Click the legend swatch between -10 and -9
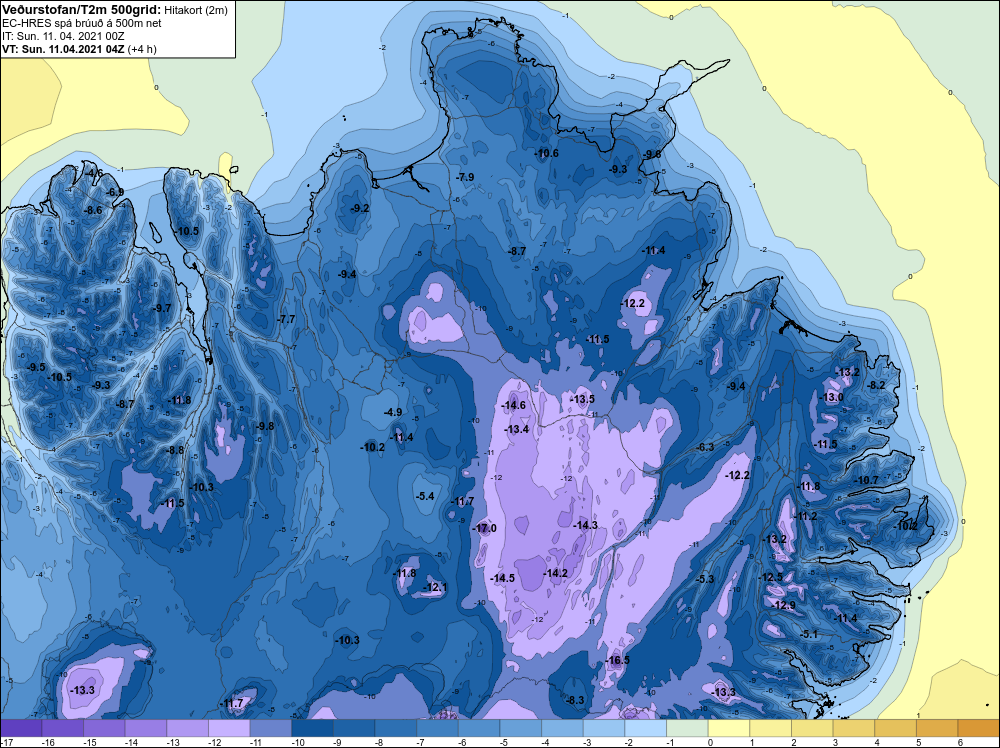1000x748 pixels. tap(312, 728)
